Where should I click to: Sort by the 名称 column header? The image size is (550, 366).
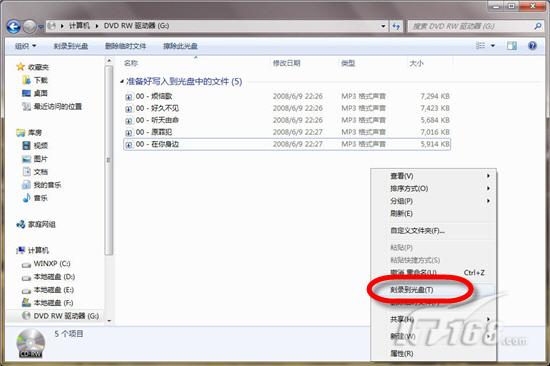pos(131,63)
